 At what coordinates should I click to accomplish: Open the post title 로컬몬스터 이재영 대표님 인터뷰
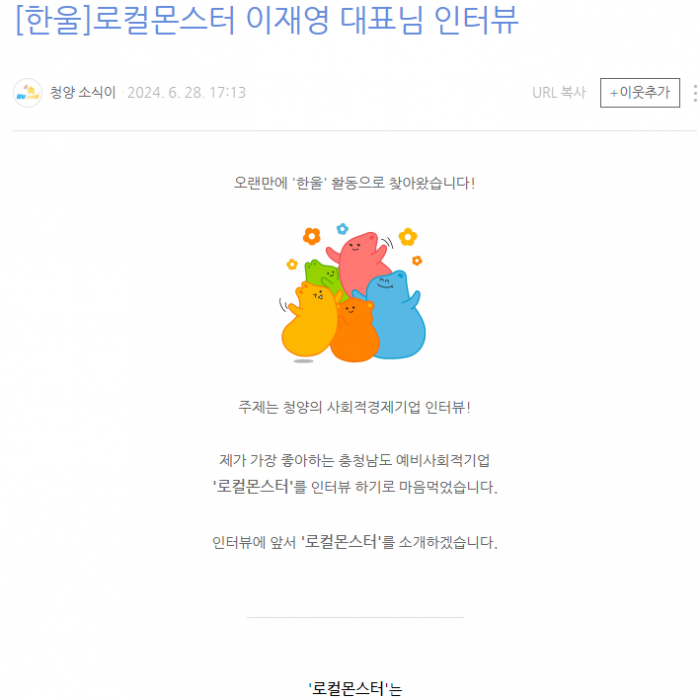pyautogui.click(x=267, y=20)
